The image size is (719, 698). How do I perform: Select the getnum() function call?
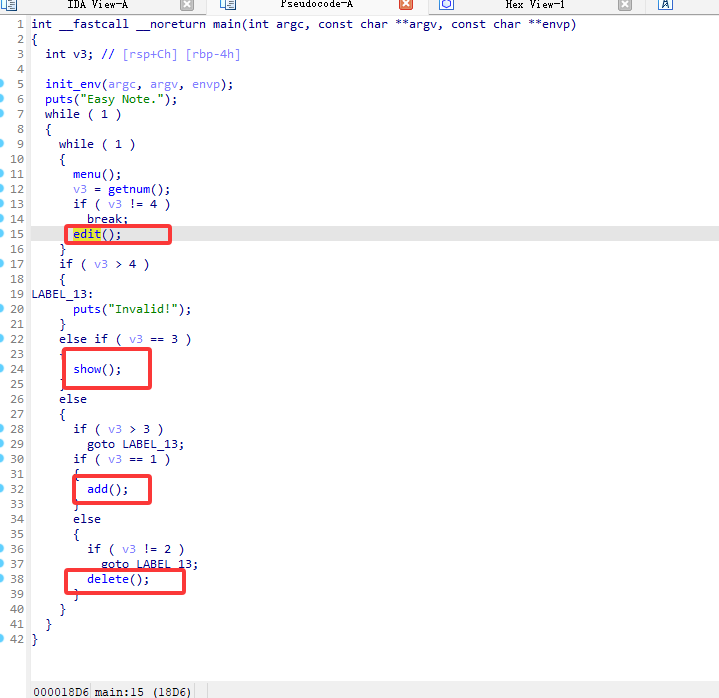coord(129,189)
